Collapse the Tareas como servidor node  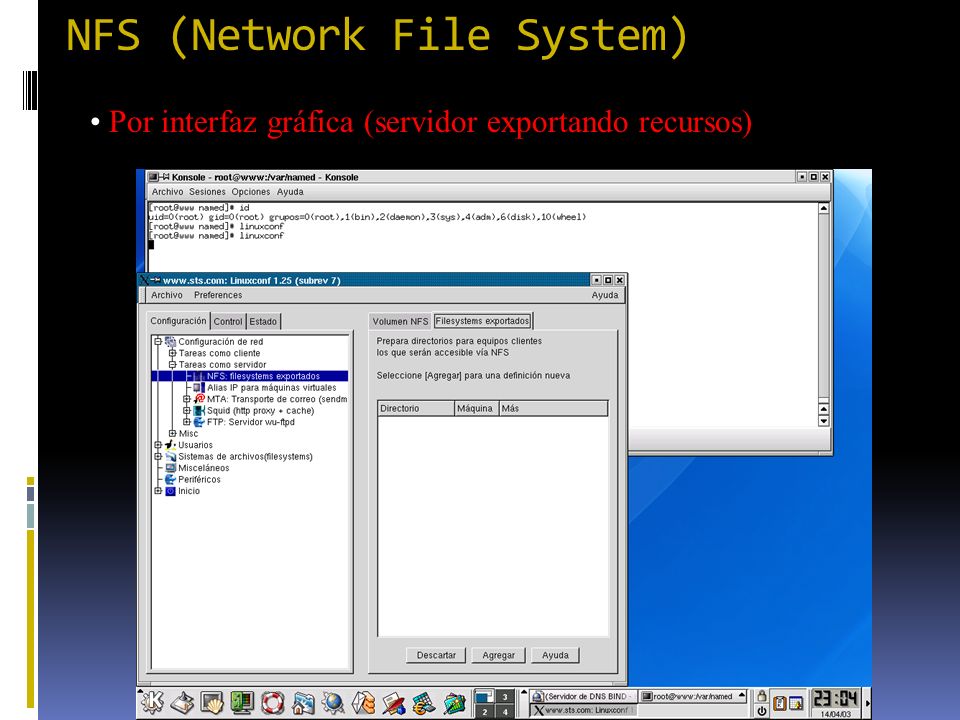tap(172, 365)
